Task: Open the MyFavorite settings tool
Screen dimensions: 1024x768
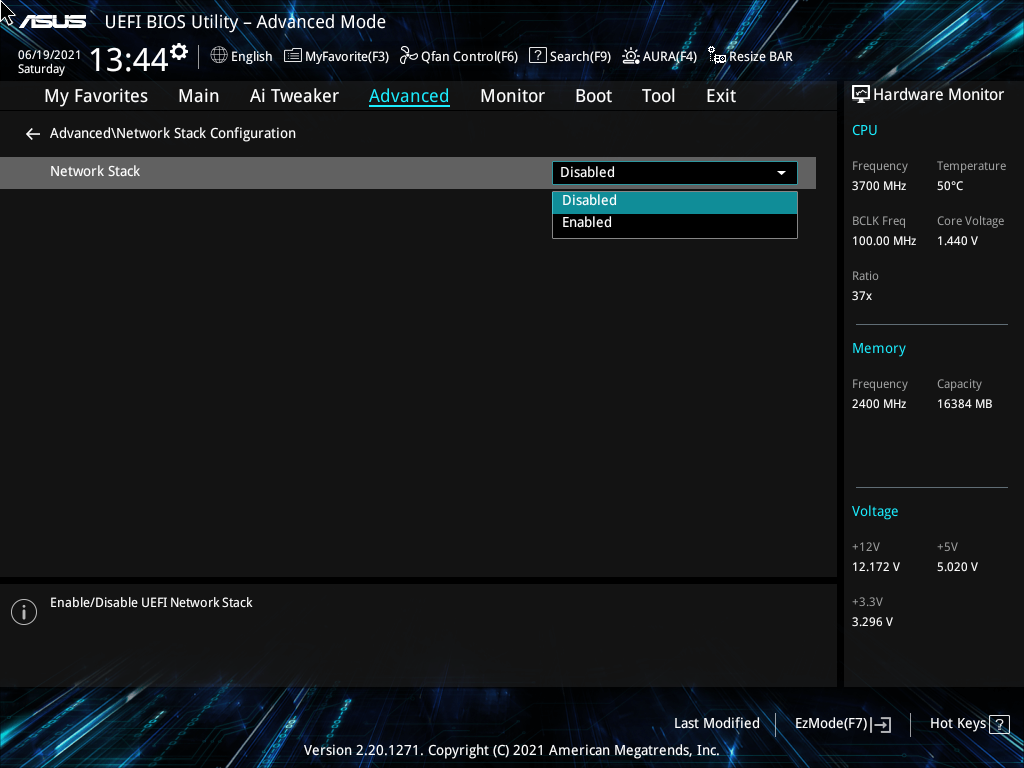Action: coord(336,56)
